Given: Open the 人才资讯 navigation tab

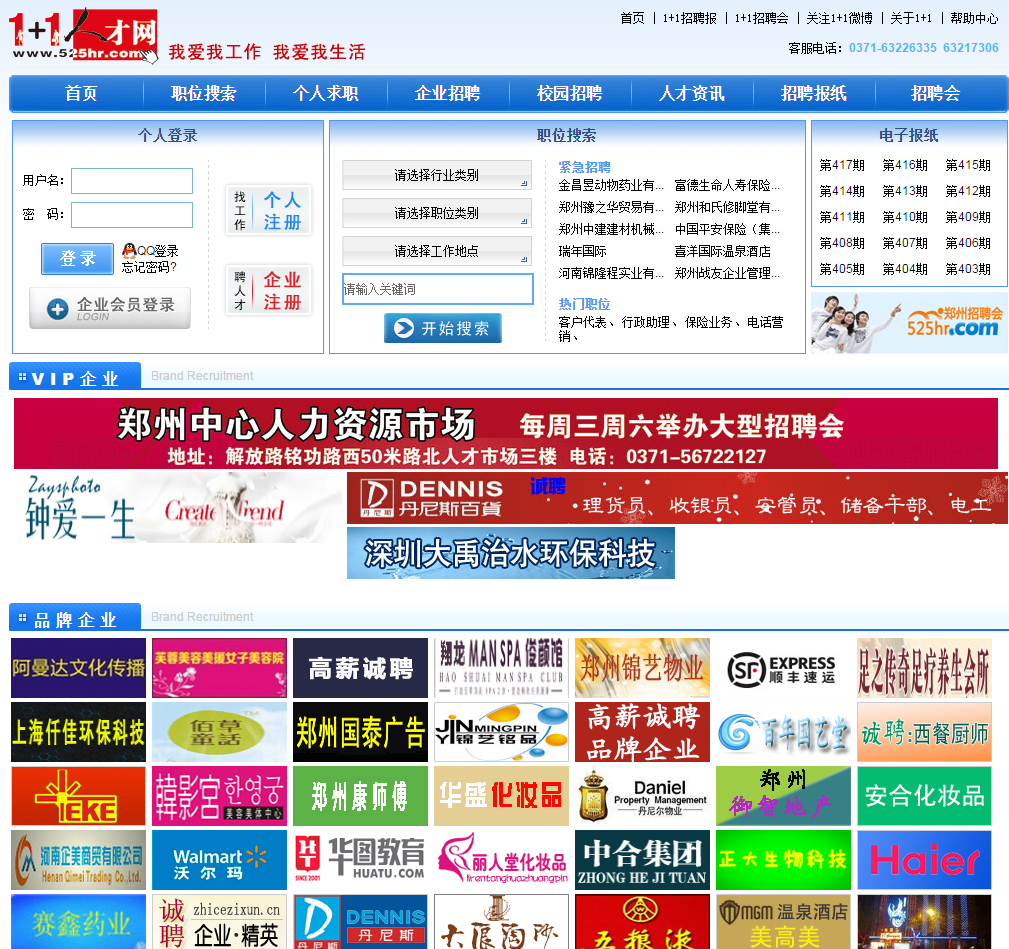Looking at the screenshot, I should click(692, 93).
